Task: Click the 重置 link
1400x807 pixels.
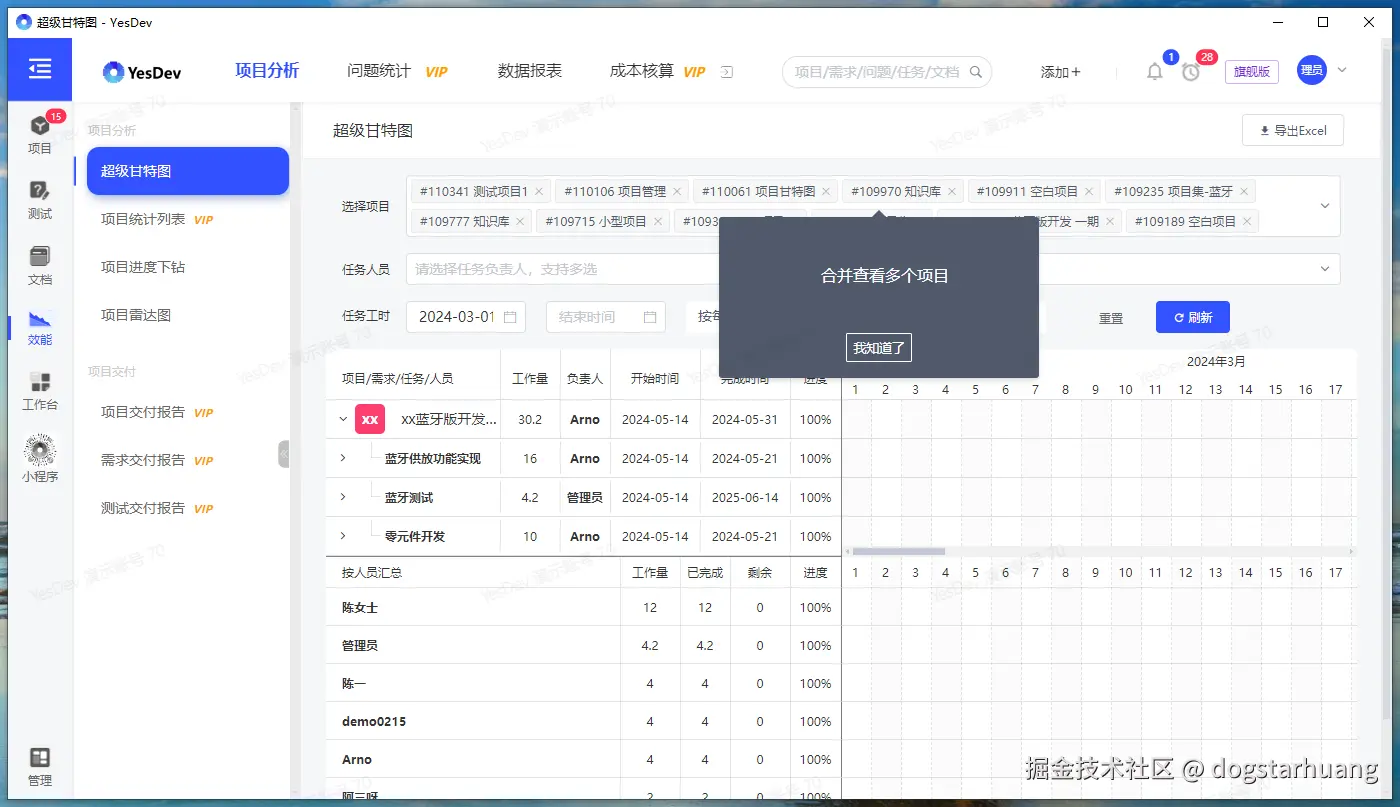Action: [1111, 318]
